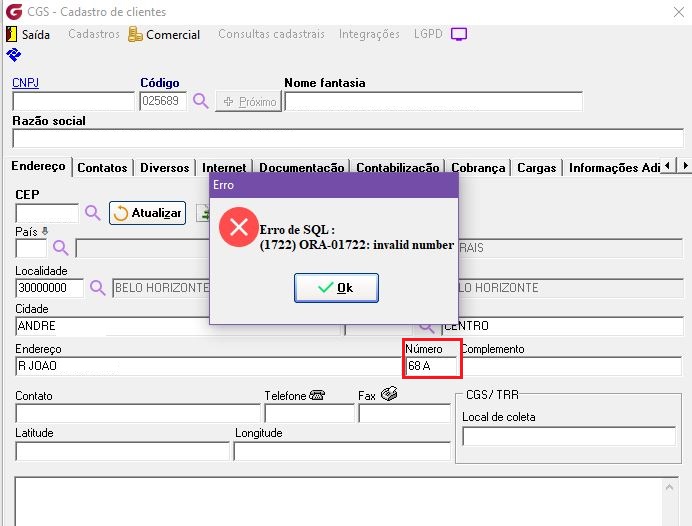
Task: Click the Erro dialog title bar
Action: (x=334, y=185)
